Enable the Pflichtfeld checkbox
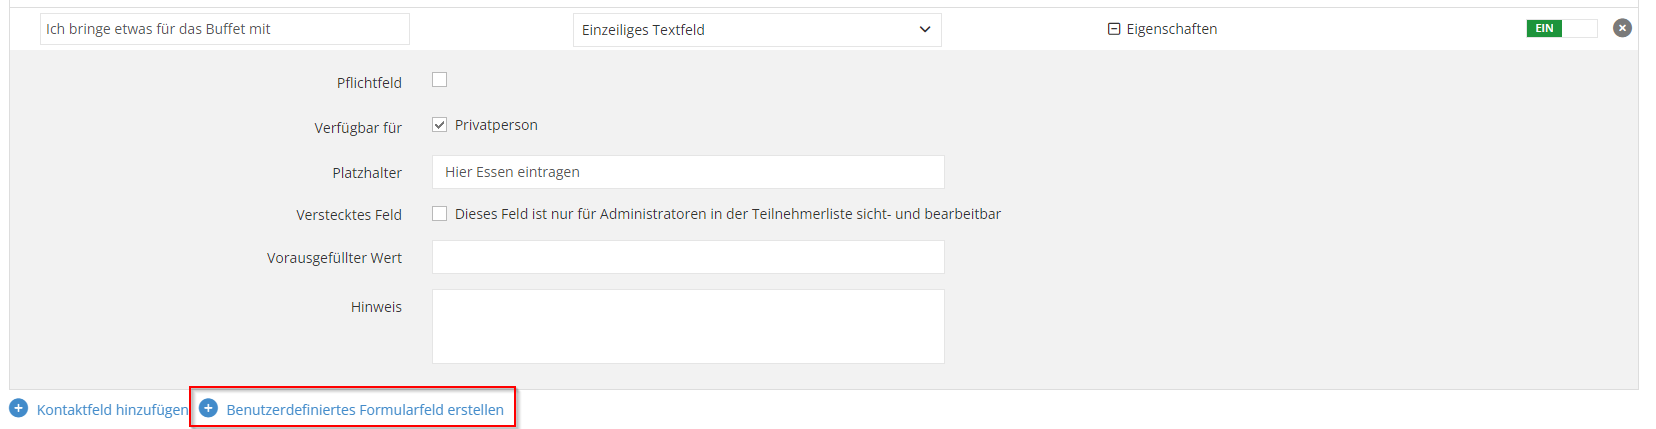Image resolution: width=1656 pixels, height=429 pixels. [439, 80]
